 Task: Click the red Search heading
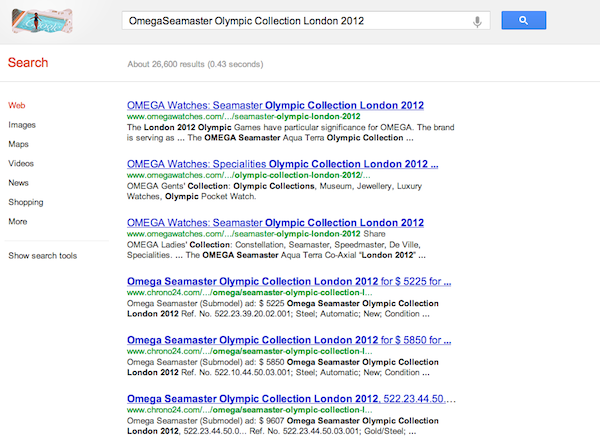(28, 62)
